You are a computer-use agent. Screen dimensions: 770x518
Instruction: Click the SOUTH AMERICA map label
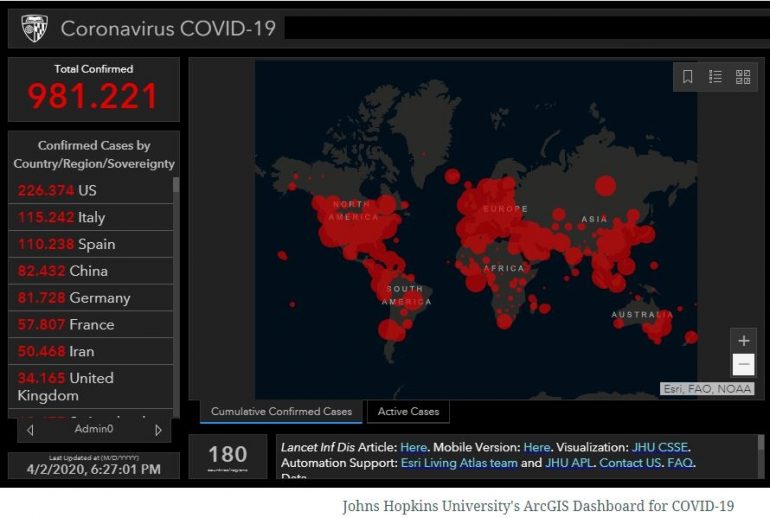click(407, 295)
